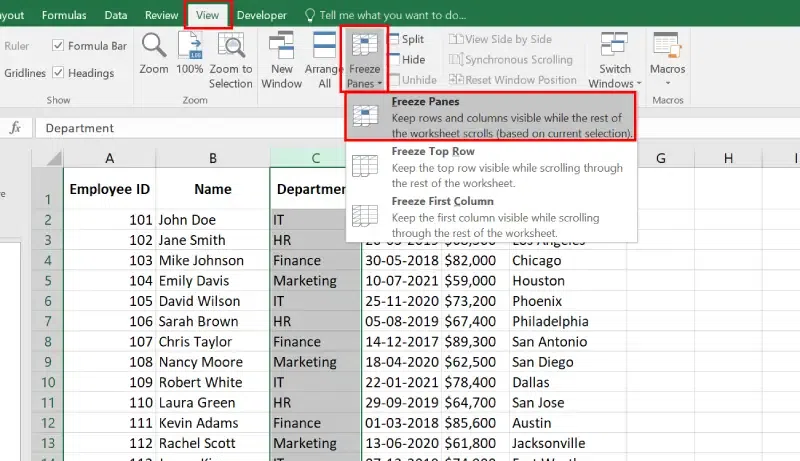This screenshot has height=461, width=800.
Task: Click the Austin city cell
Action: [568, 423]
